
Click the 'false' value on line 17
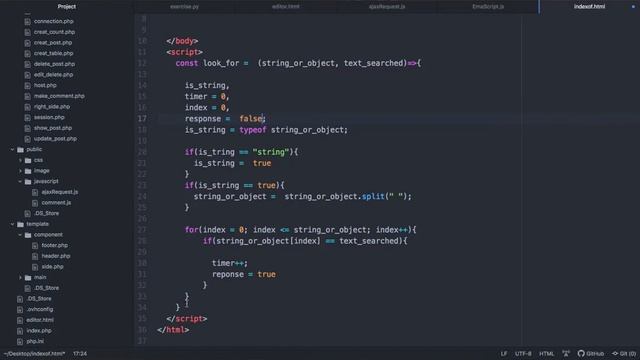click(x=251, y=119)
